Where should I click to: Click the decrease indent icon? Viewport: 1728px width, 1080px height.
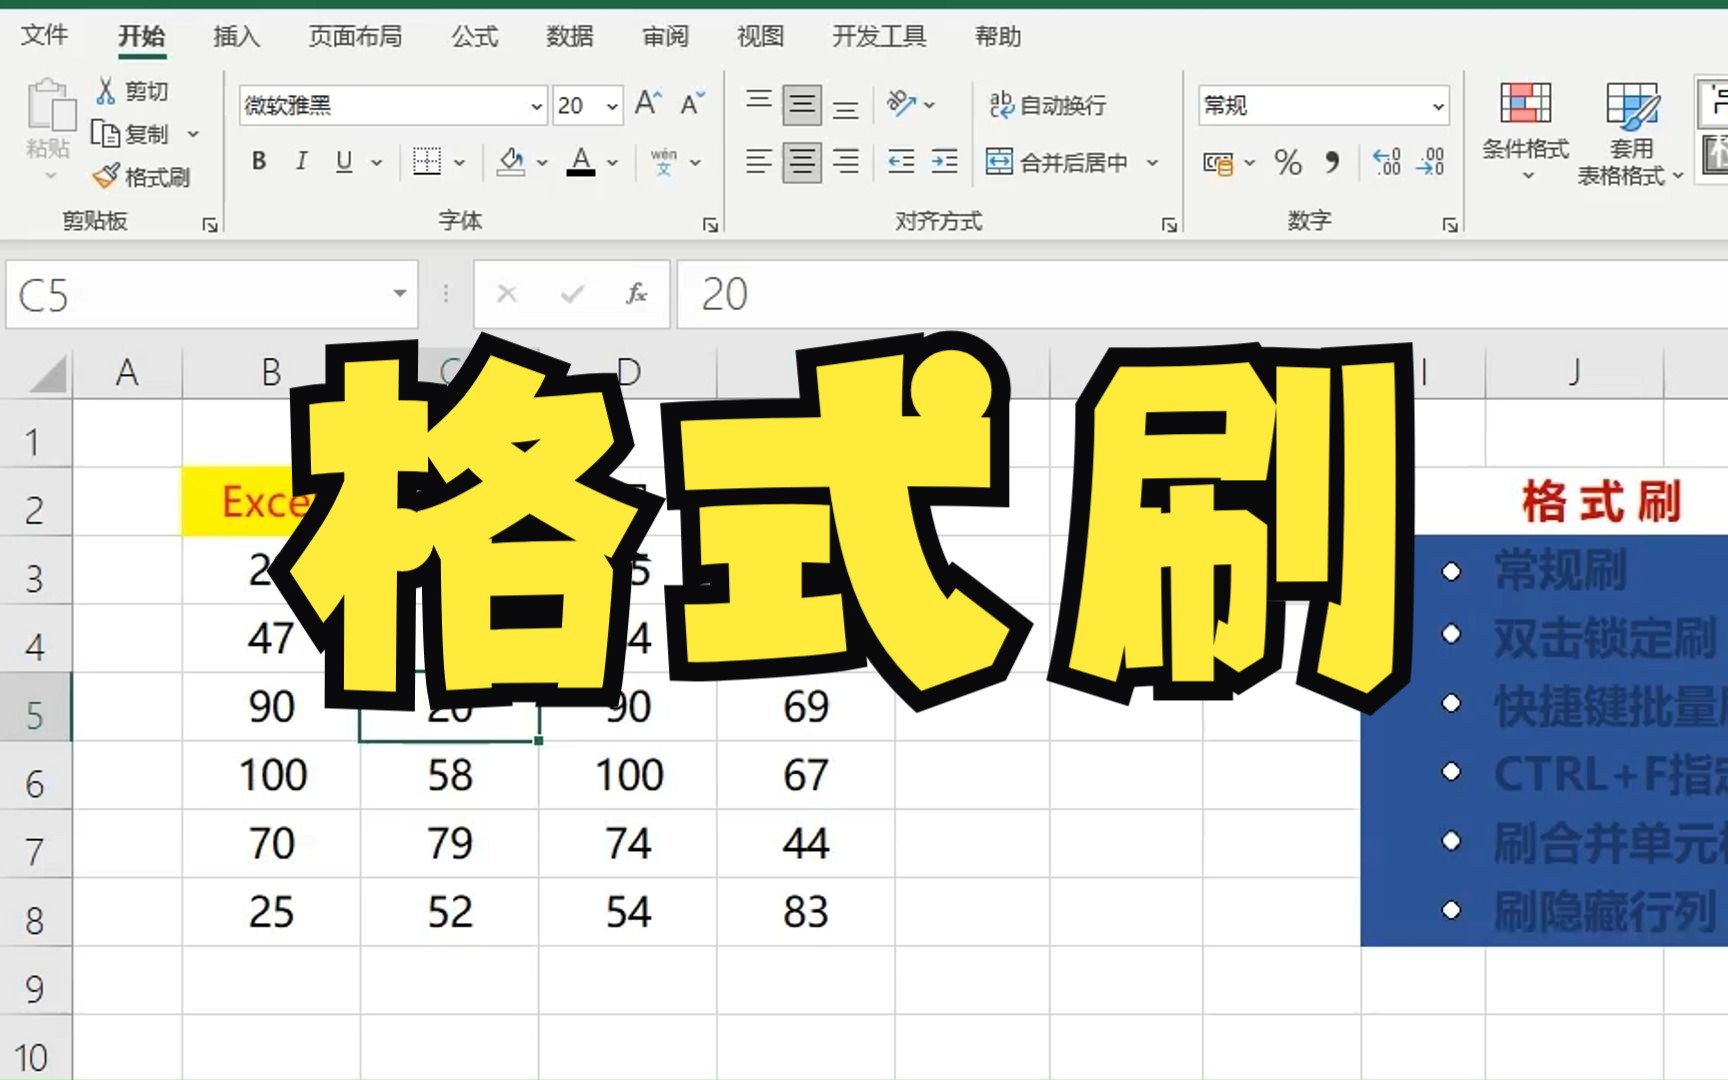[x=901, y=161]
